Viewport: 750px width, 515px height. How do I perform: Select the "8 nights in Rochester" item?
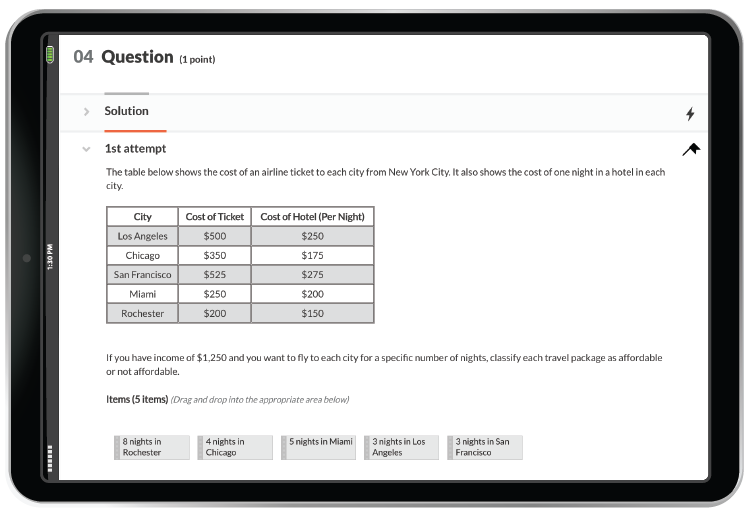coord(152,447)
